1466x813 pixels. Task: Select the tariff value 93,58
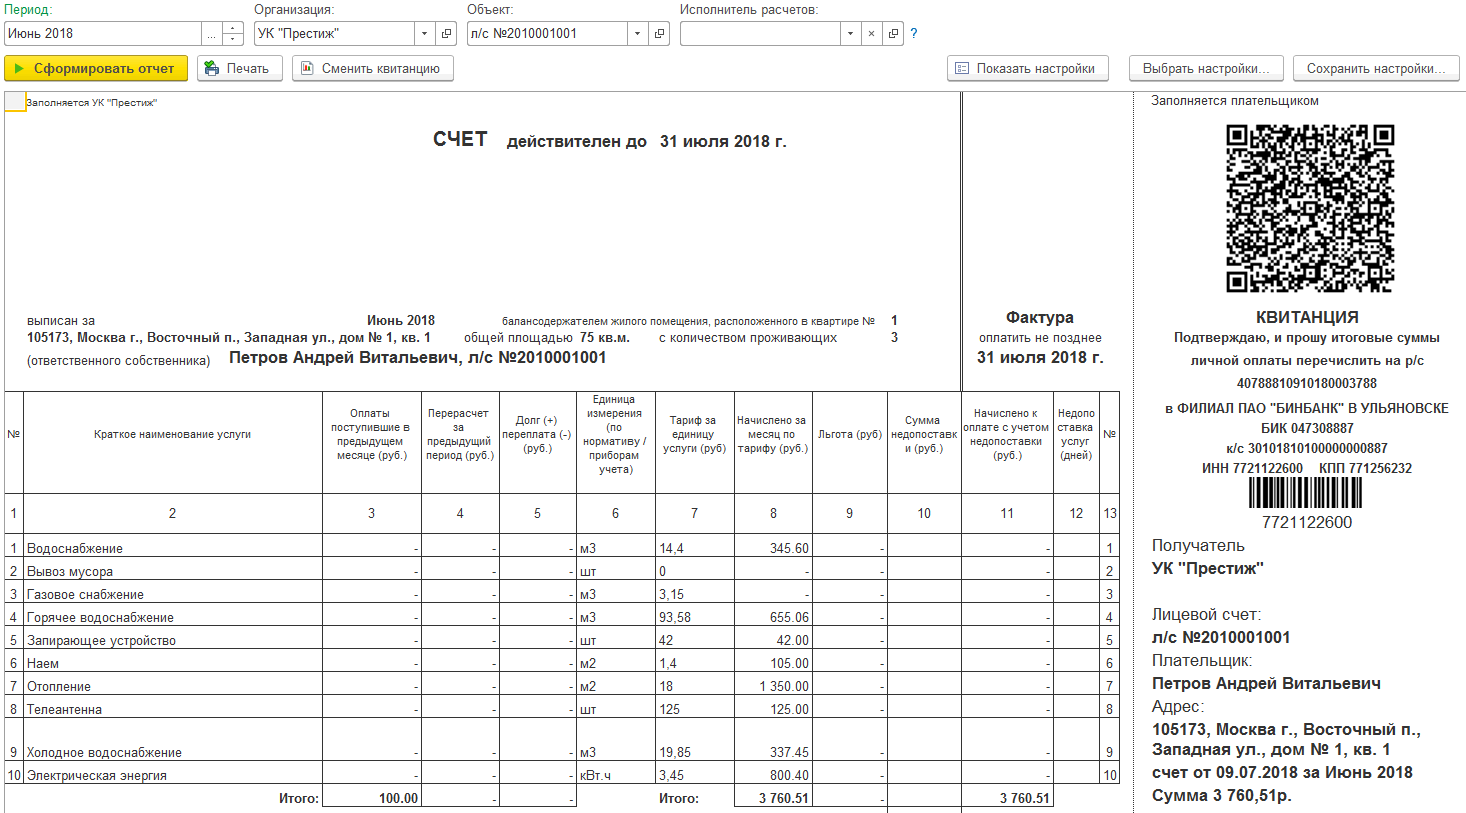pyautogui.click(x=675, y=618)
